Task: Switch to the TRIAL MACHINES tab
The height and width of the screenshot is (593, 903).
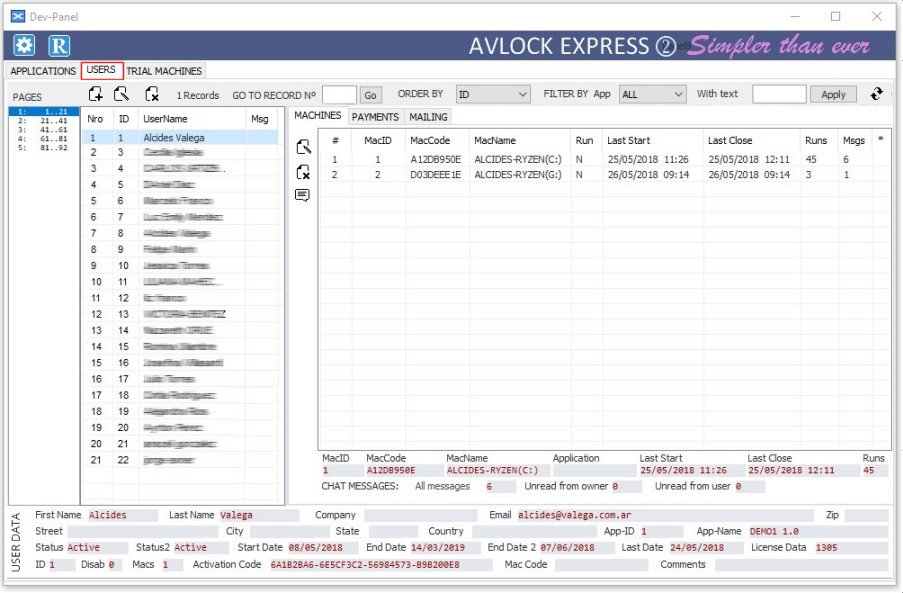Action: pyautogui.click(x=164, y=71)
